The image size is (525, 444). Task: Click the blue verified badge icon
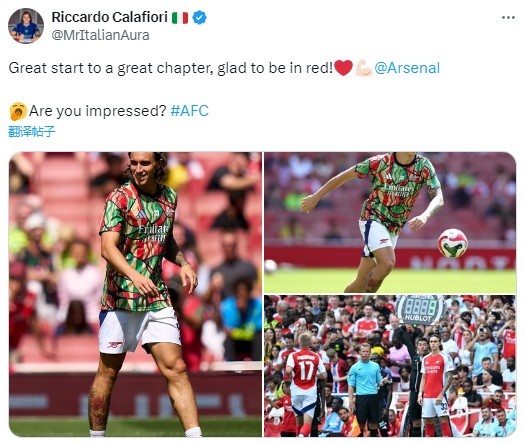click(200, 17)
